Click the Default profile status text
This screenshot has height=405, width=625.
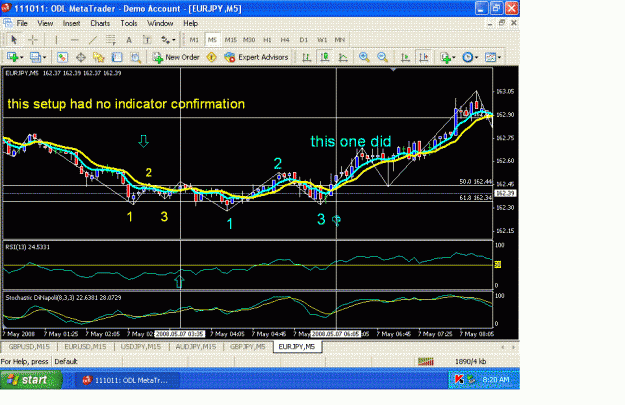click(x=66, y=362)
